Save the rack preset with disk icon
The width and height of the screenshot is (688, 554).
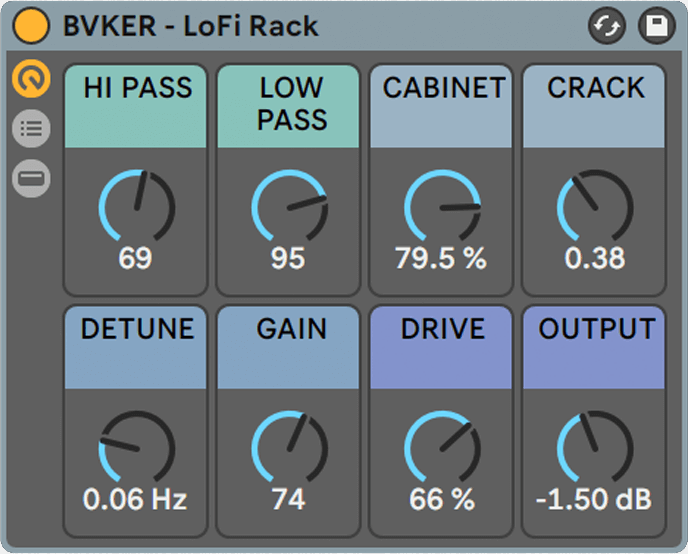coord(656,26)
